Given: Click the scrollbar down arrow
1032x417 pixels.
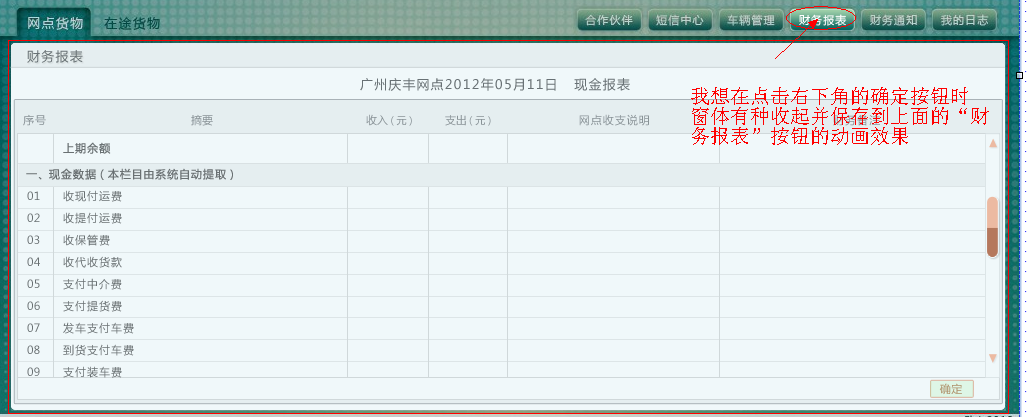Looking at the screenshot, I should [993, 358].
